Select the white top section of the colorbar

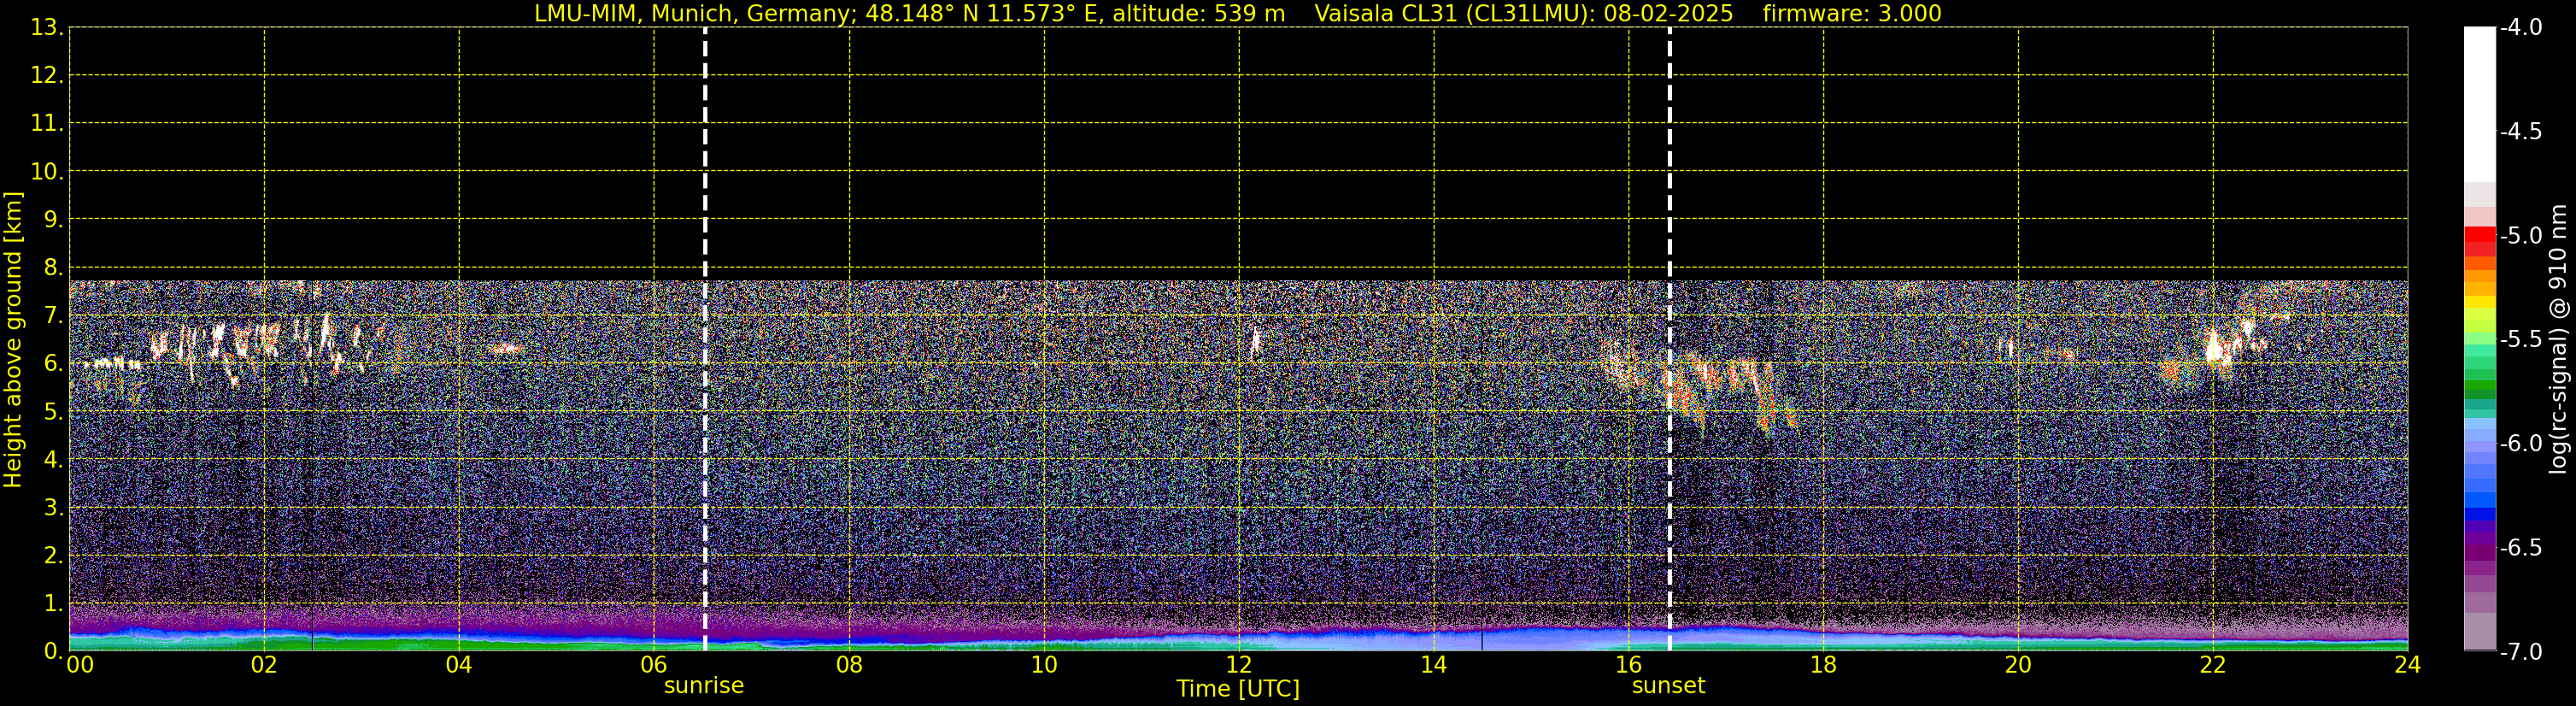pyautogui.click(x=2479, y=100)
